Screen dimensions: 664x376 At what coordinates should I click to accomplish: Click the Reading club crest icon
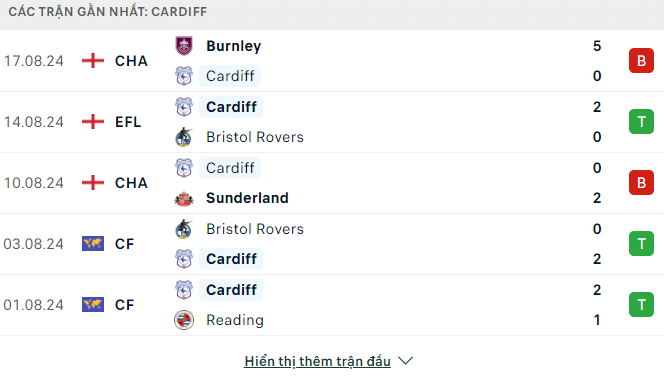pyautogui.click(x=184, y=320)
